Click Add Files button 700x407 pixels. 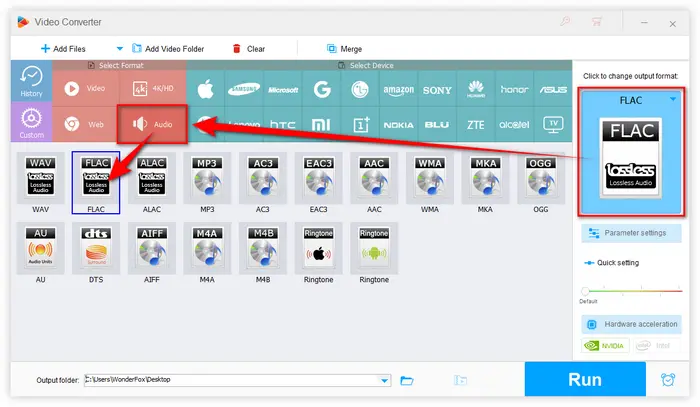pyautogui.click(x=63, y=49)
